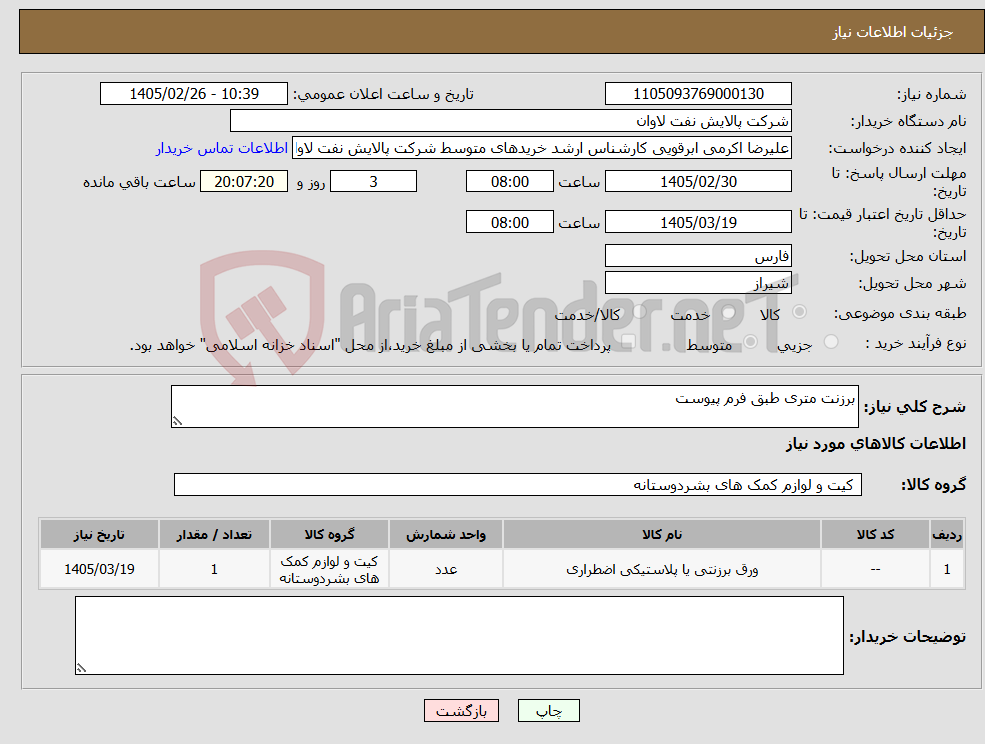The image size is (985, 744).
Task: Click the تعداد / مقدار column header
Action: (x=214, y=534)
